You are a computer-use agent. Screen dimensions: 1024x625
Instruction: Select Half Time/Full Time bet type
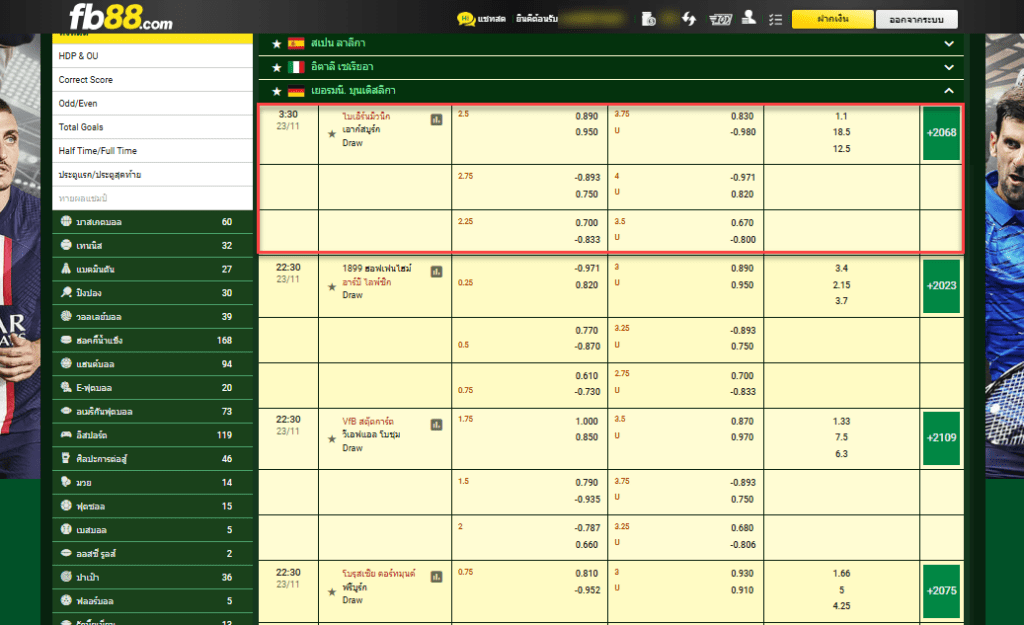(x=152, y=151)
